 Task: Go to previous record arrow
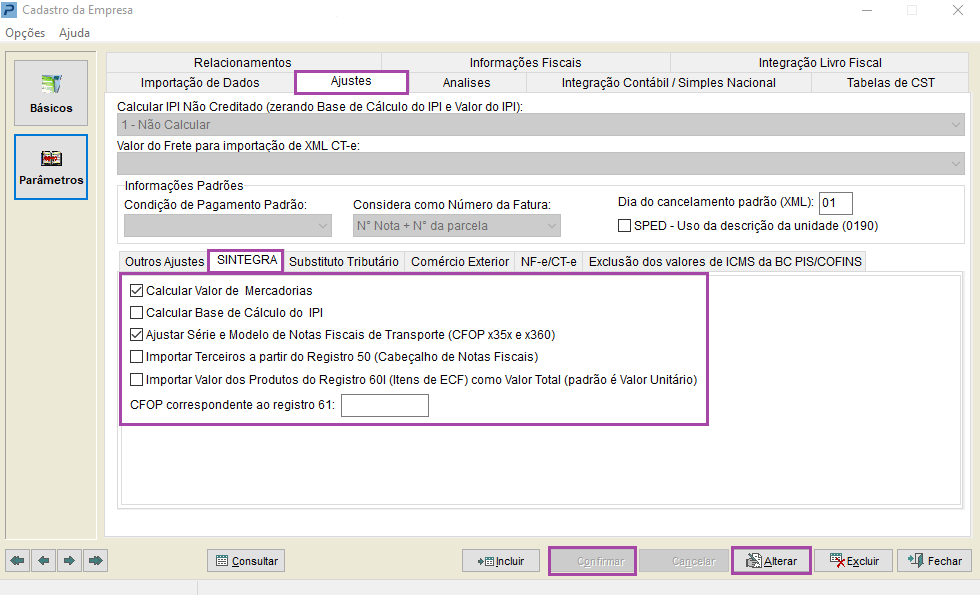(x=43, y=561)
